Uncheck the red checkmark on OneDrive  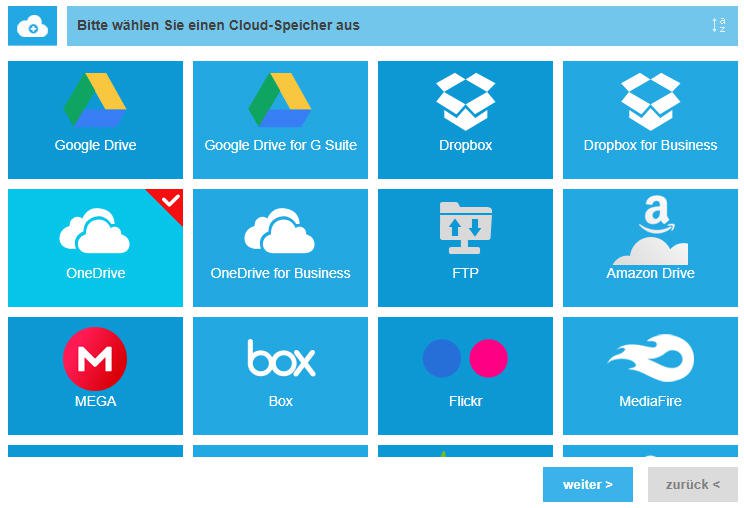169,201
